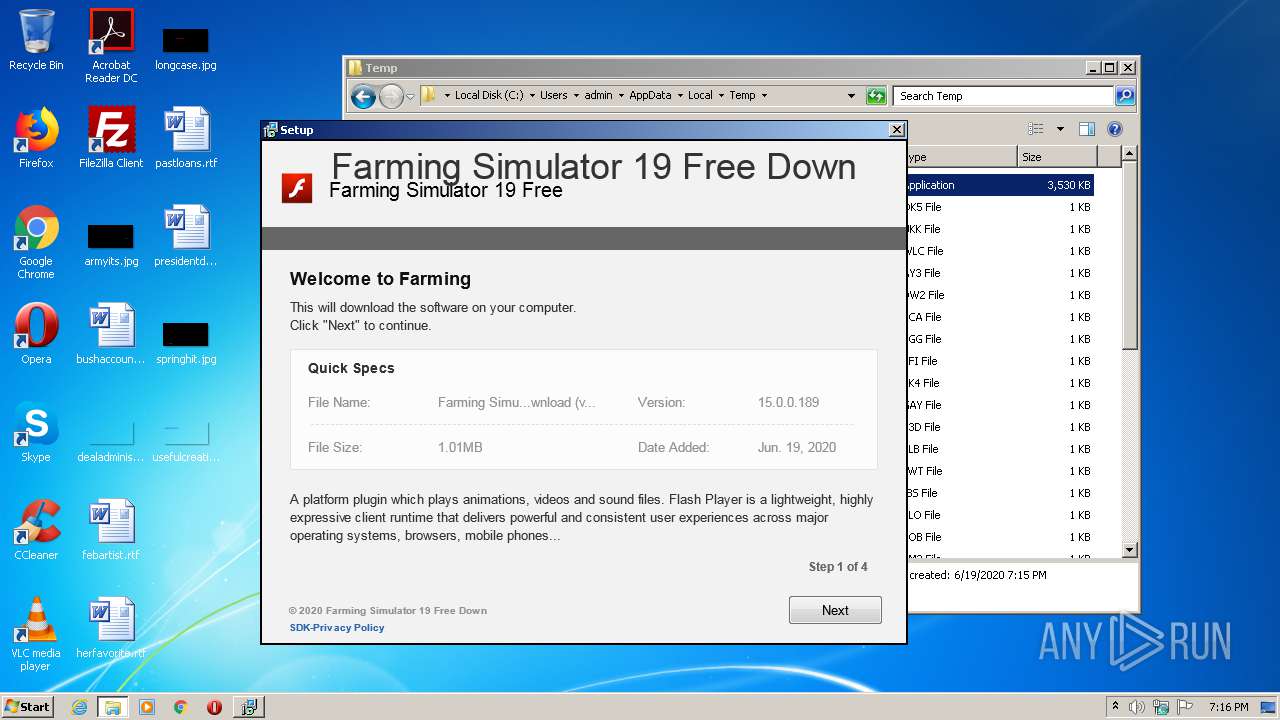The image size is (1280, 720).
Task: Click Users in the address breadcrumb
Action: (x=554, y=96)
